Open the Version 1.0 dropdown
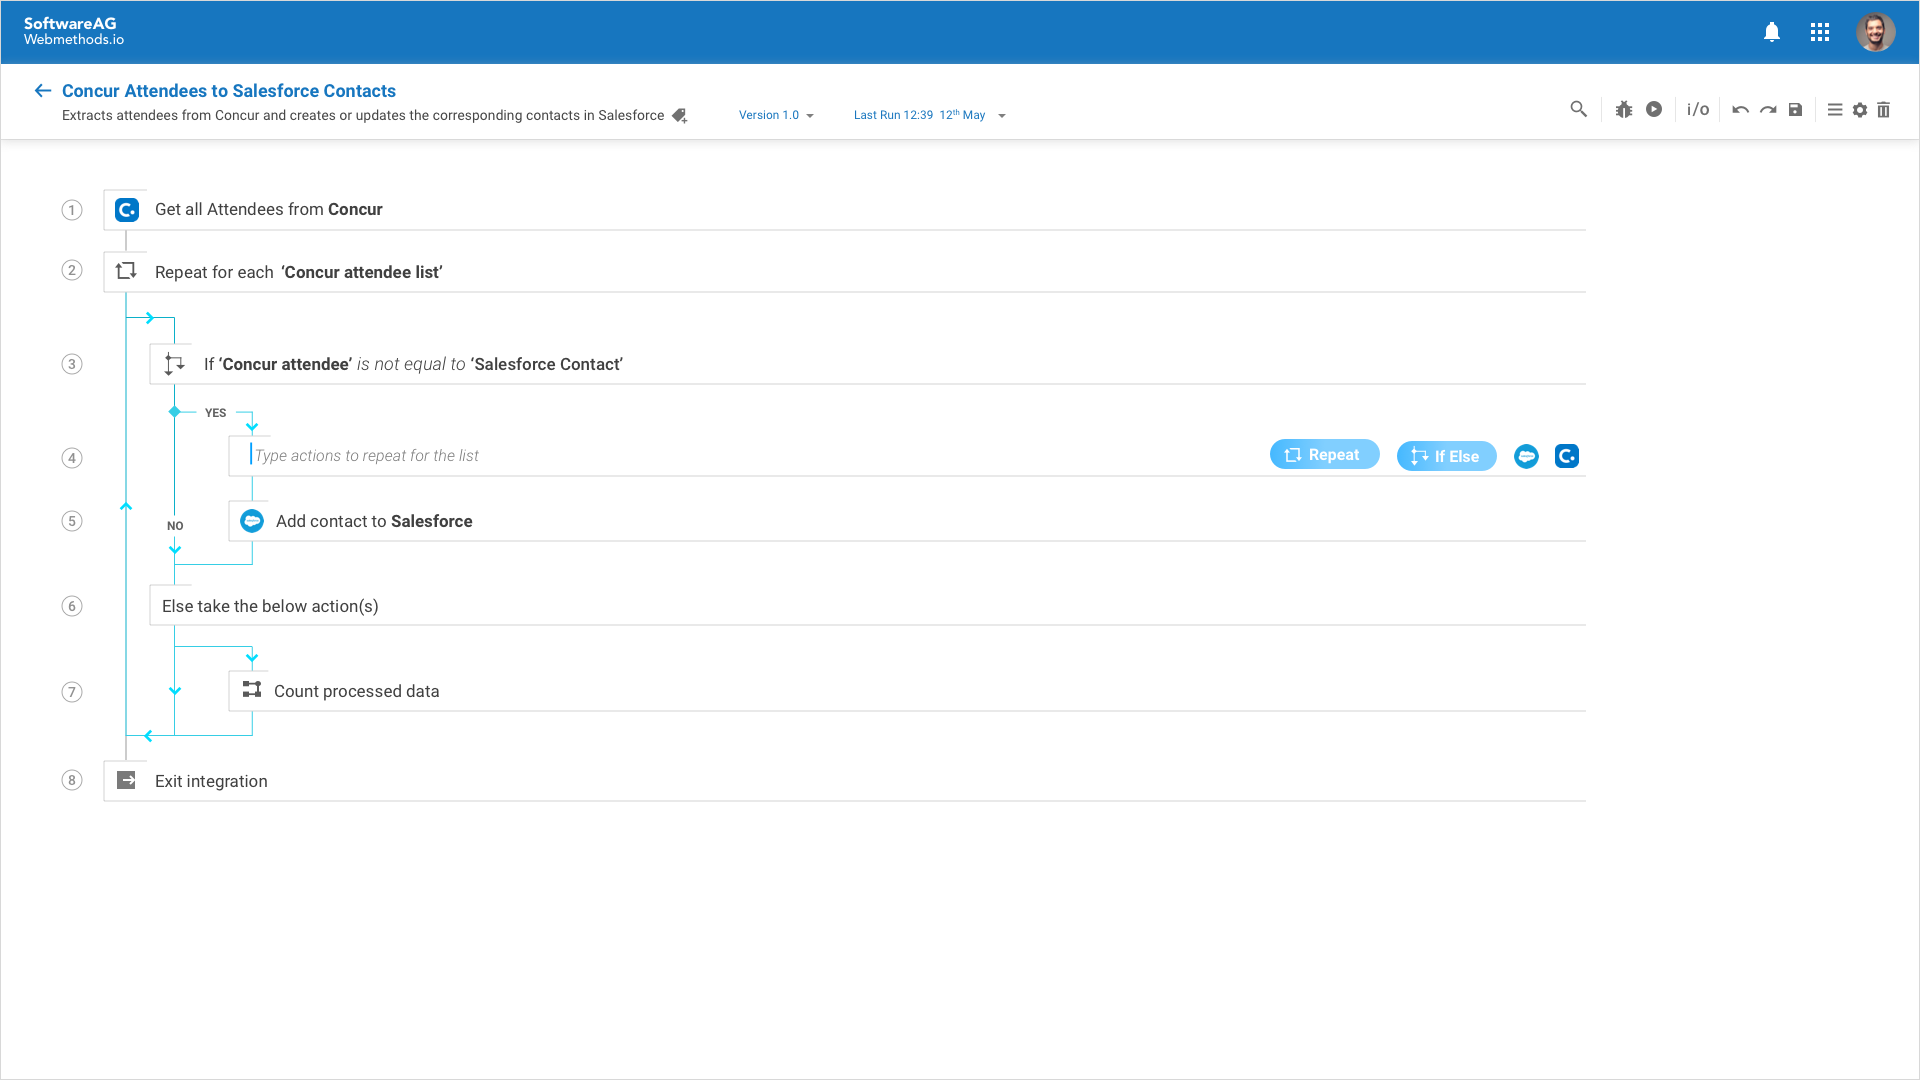The height and width of the screenshot is (1080, 1920). (776, 115)
